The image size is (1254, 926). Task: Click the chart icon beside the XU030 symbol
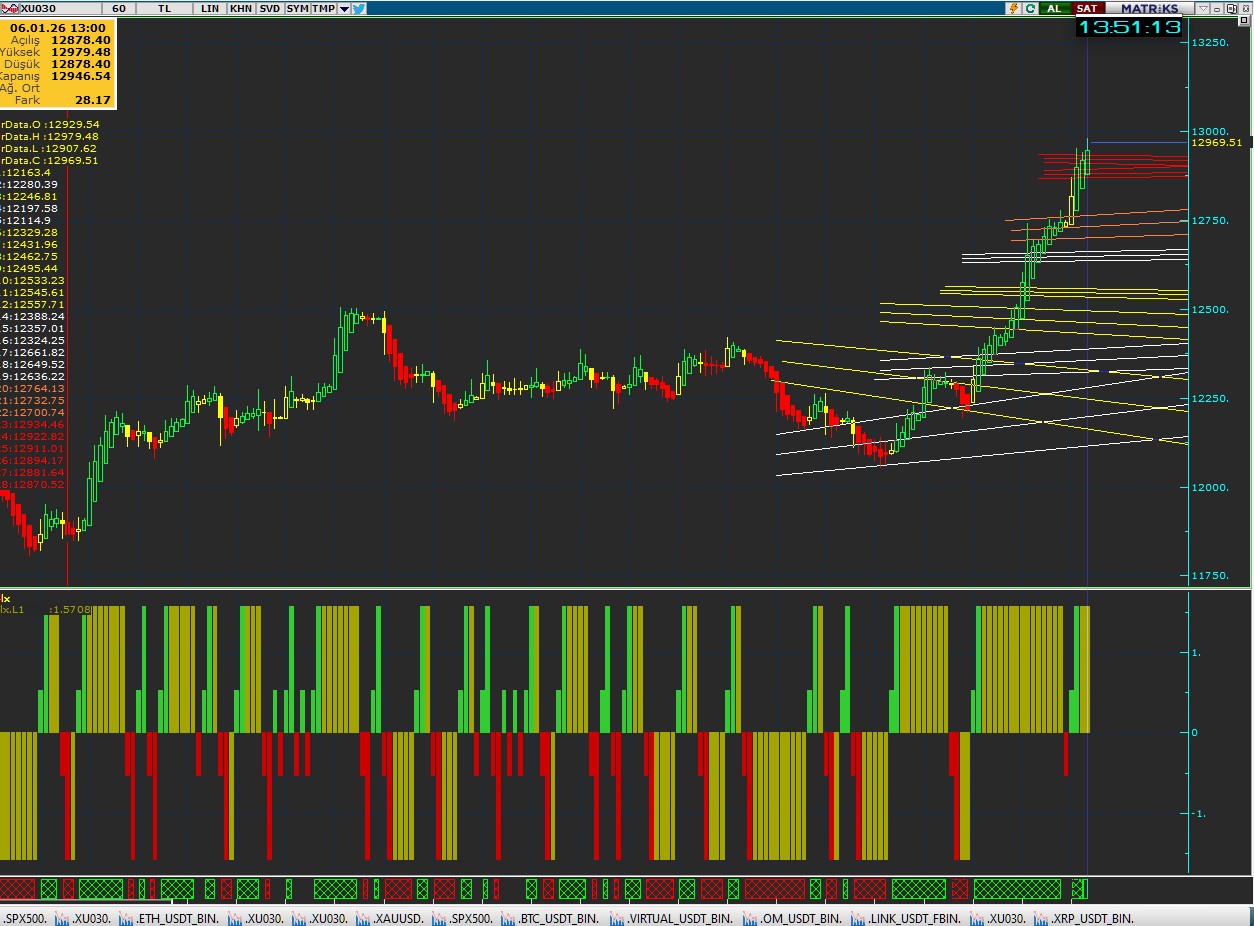(10, 8)
